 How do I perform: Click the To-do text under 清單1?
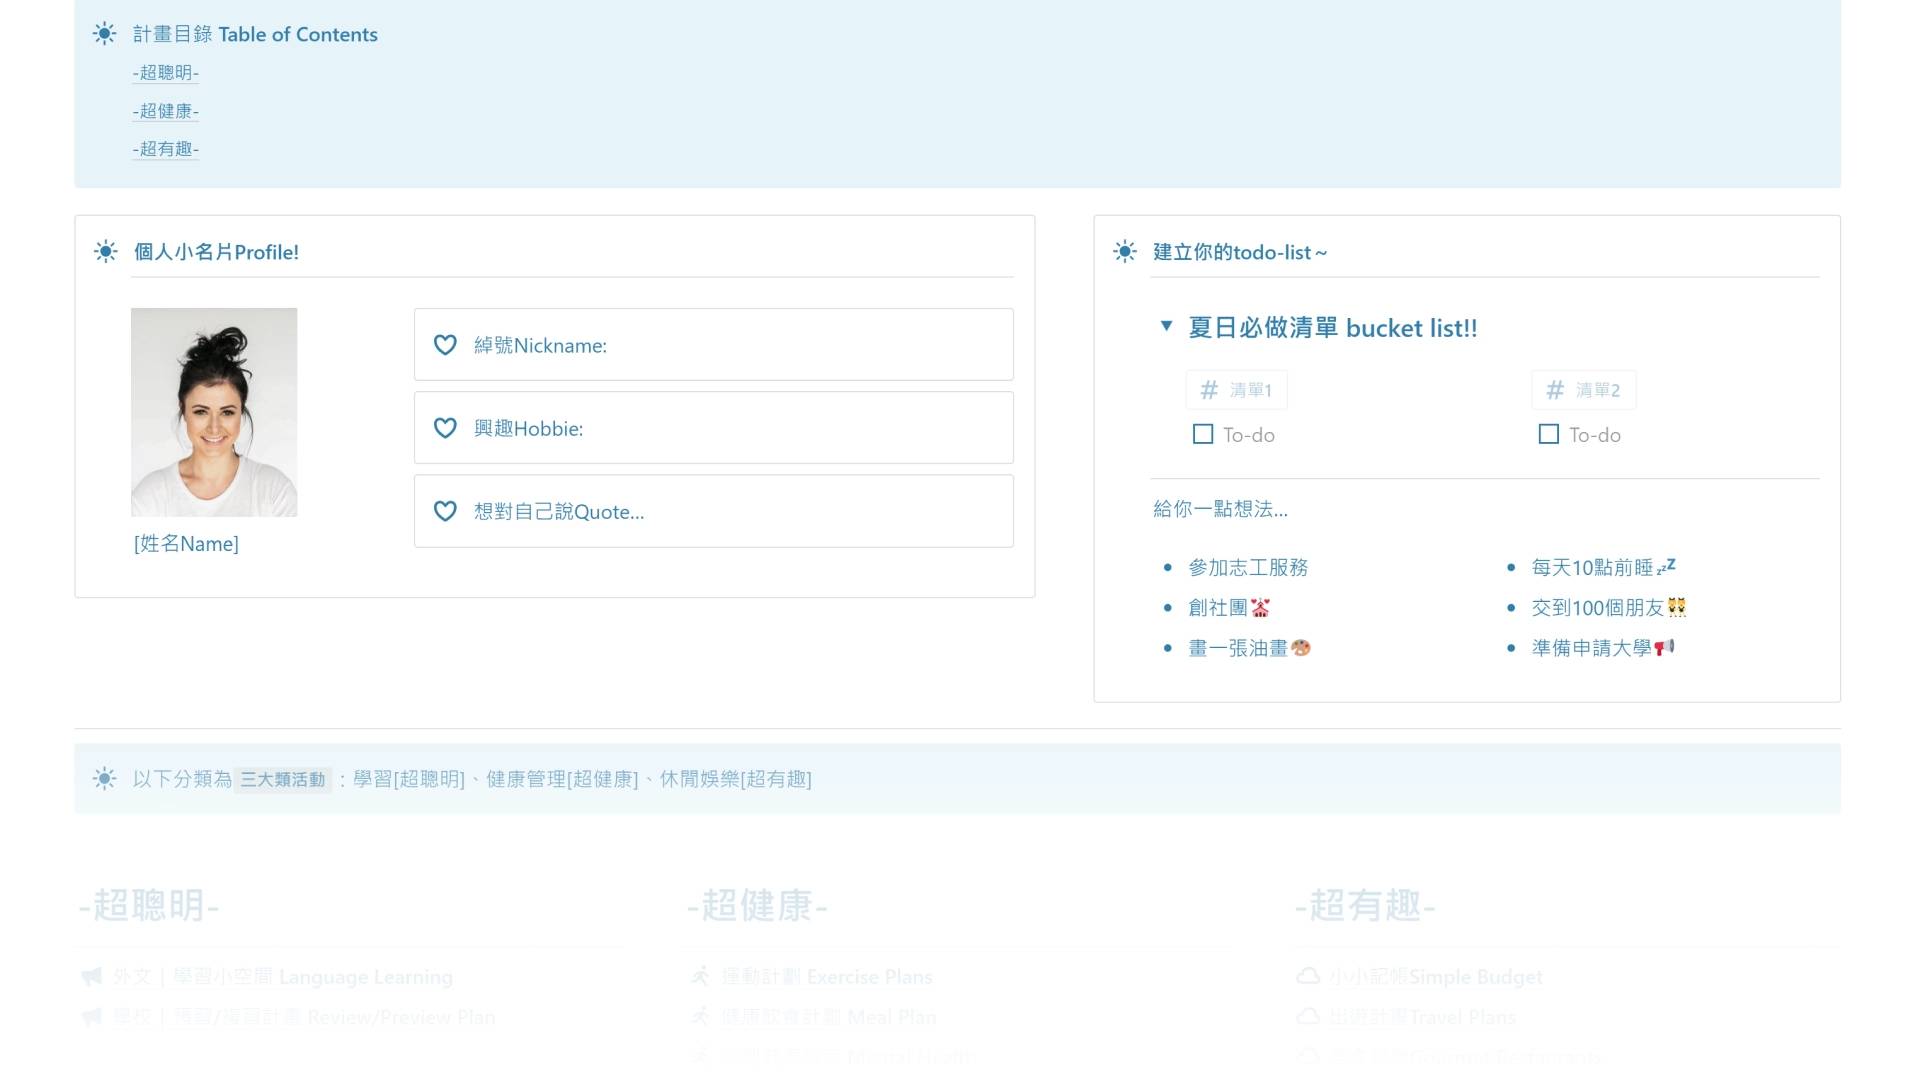click(x=1249, y=435)
